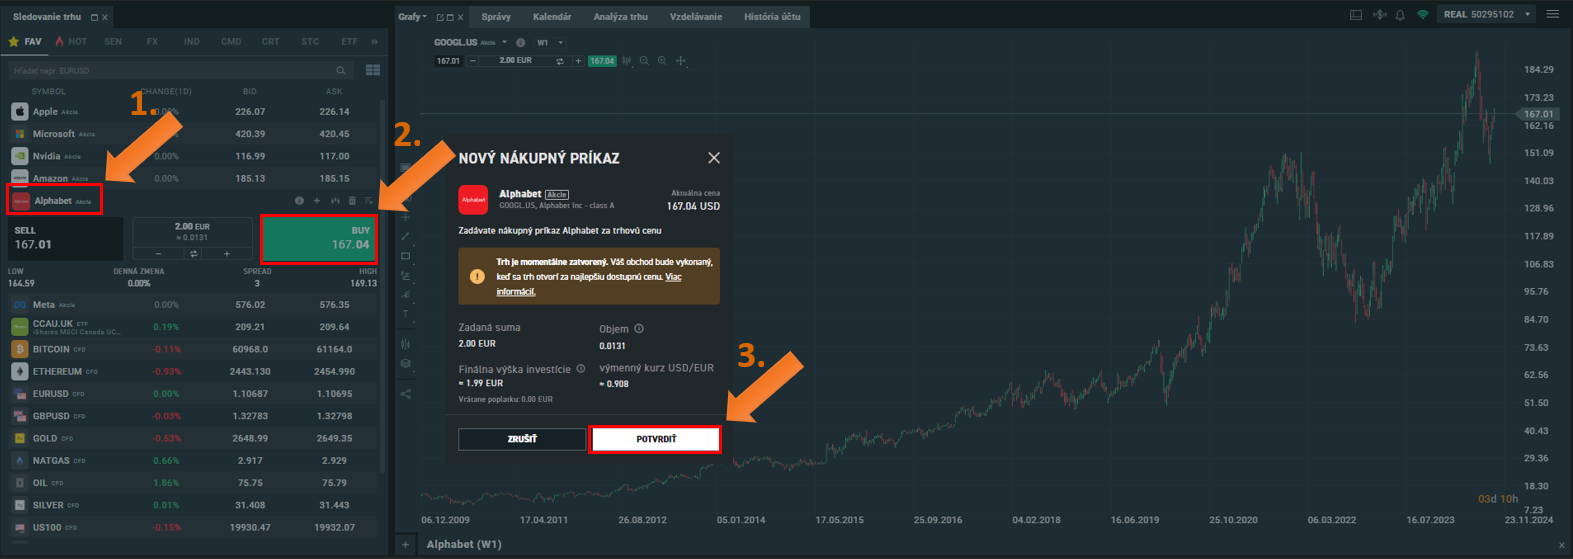Viewport: 1573px width, 559px height.
Task: Open the Viac informácií link
Action: click(516, 292)
